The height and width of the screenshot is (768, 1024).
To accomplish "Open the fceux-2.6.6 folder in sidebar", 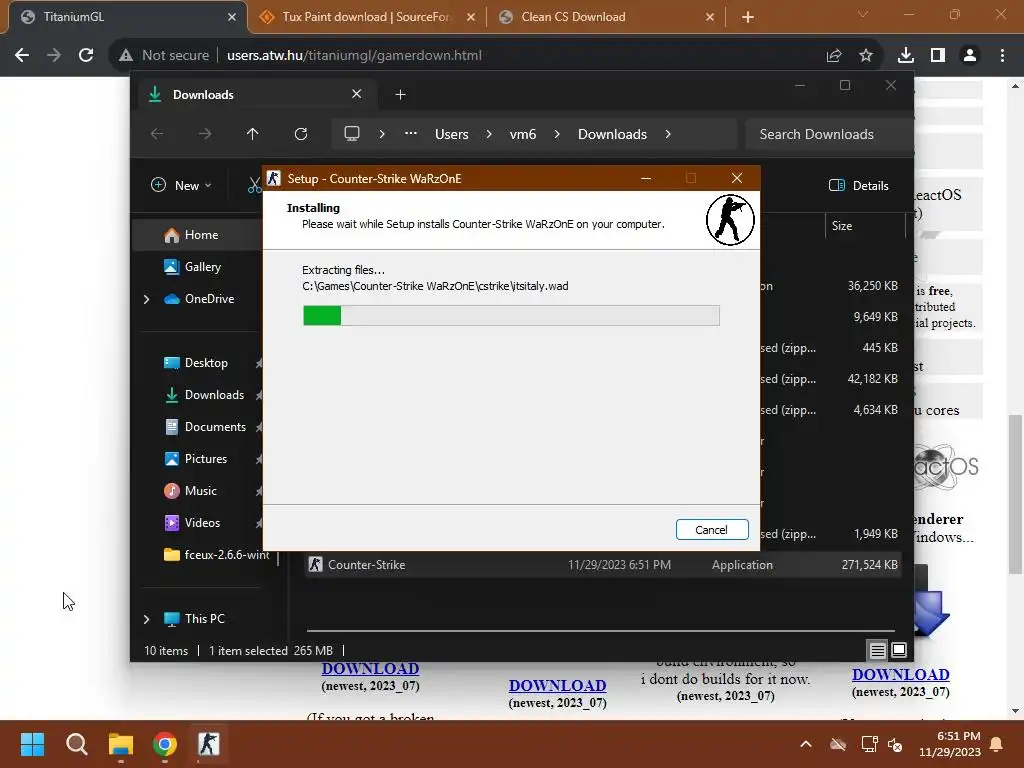I will pyautogui.click(x=217, y=554).
